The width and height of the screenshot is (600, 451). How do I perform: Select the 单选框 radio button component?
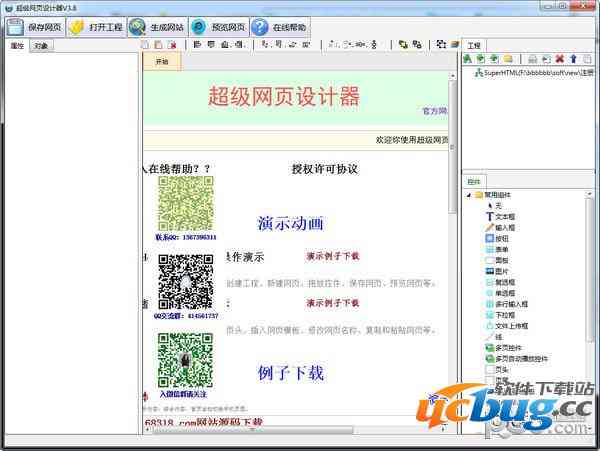(x=500, y=293)
